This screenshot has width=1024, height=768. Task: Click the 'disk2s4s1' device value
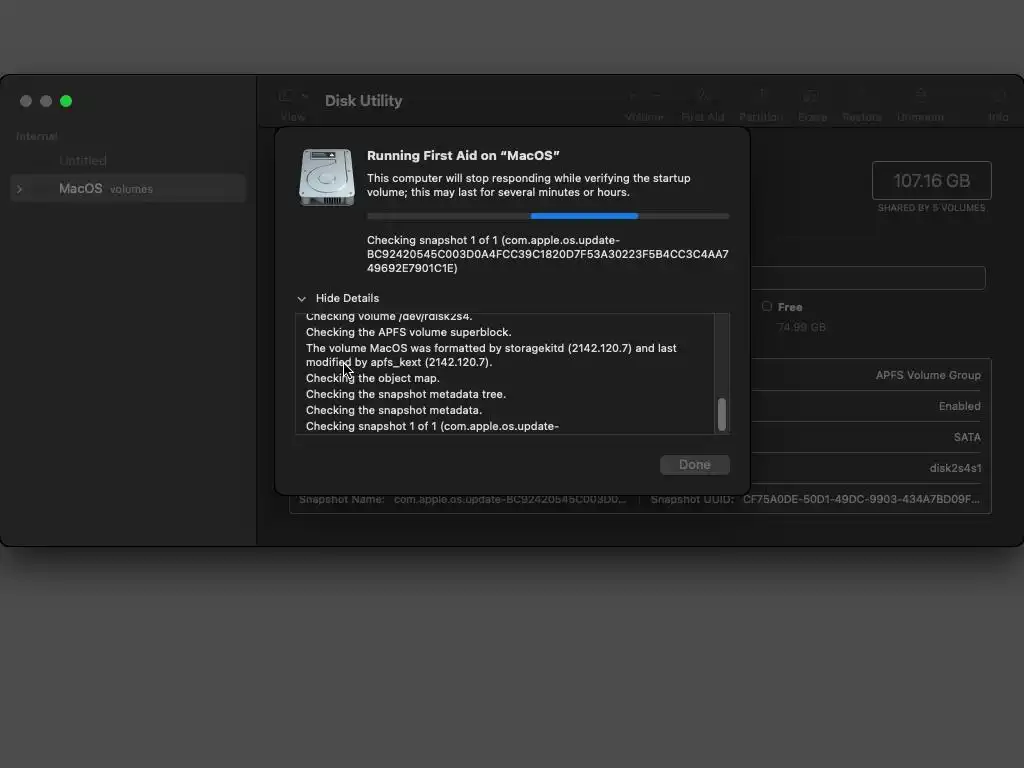tap(955, 468)
